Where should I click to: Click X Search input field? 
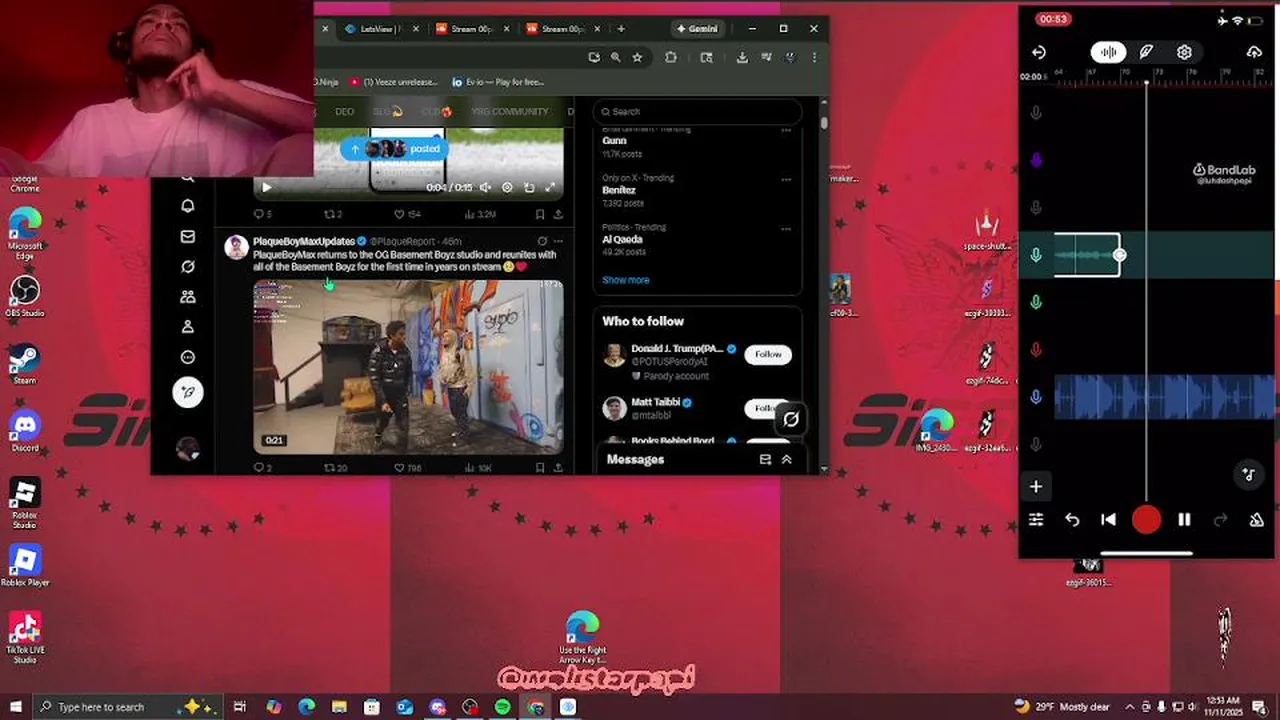point(697,112)
